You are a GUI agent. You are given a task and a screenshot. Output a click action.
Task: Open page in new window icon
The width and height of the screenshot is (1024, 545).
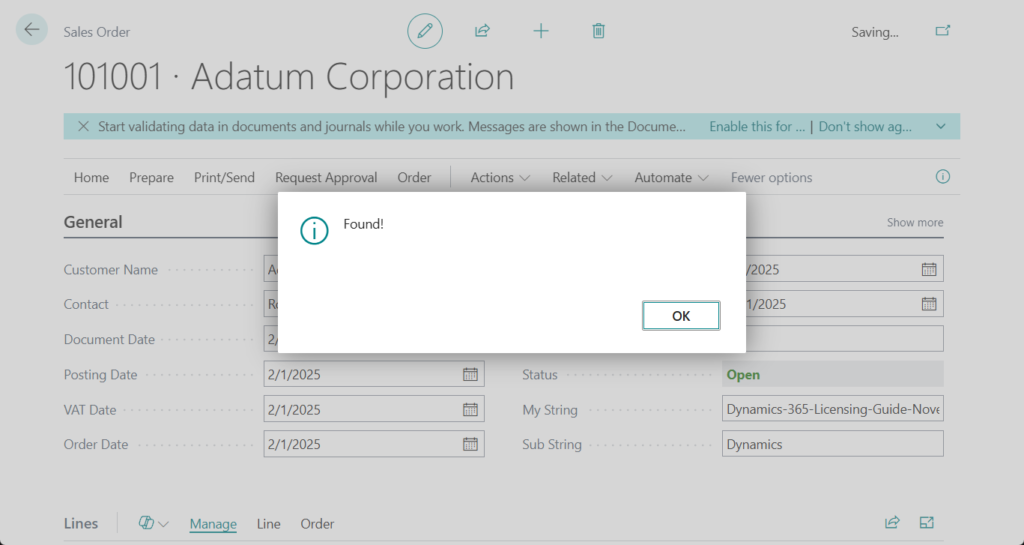pos(942,31)
